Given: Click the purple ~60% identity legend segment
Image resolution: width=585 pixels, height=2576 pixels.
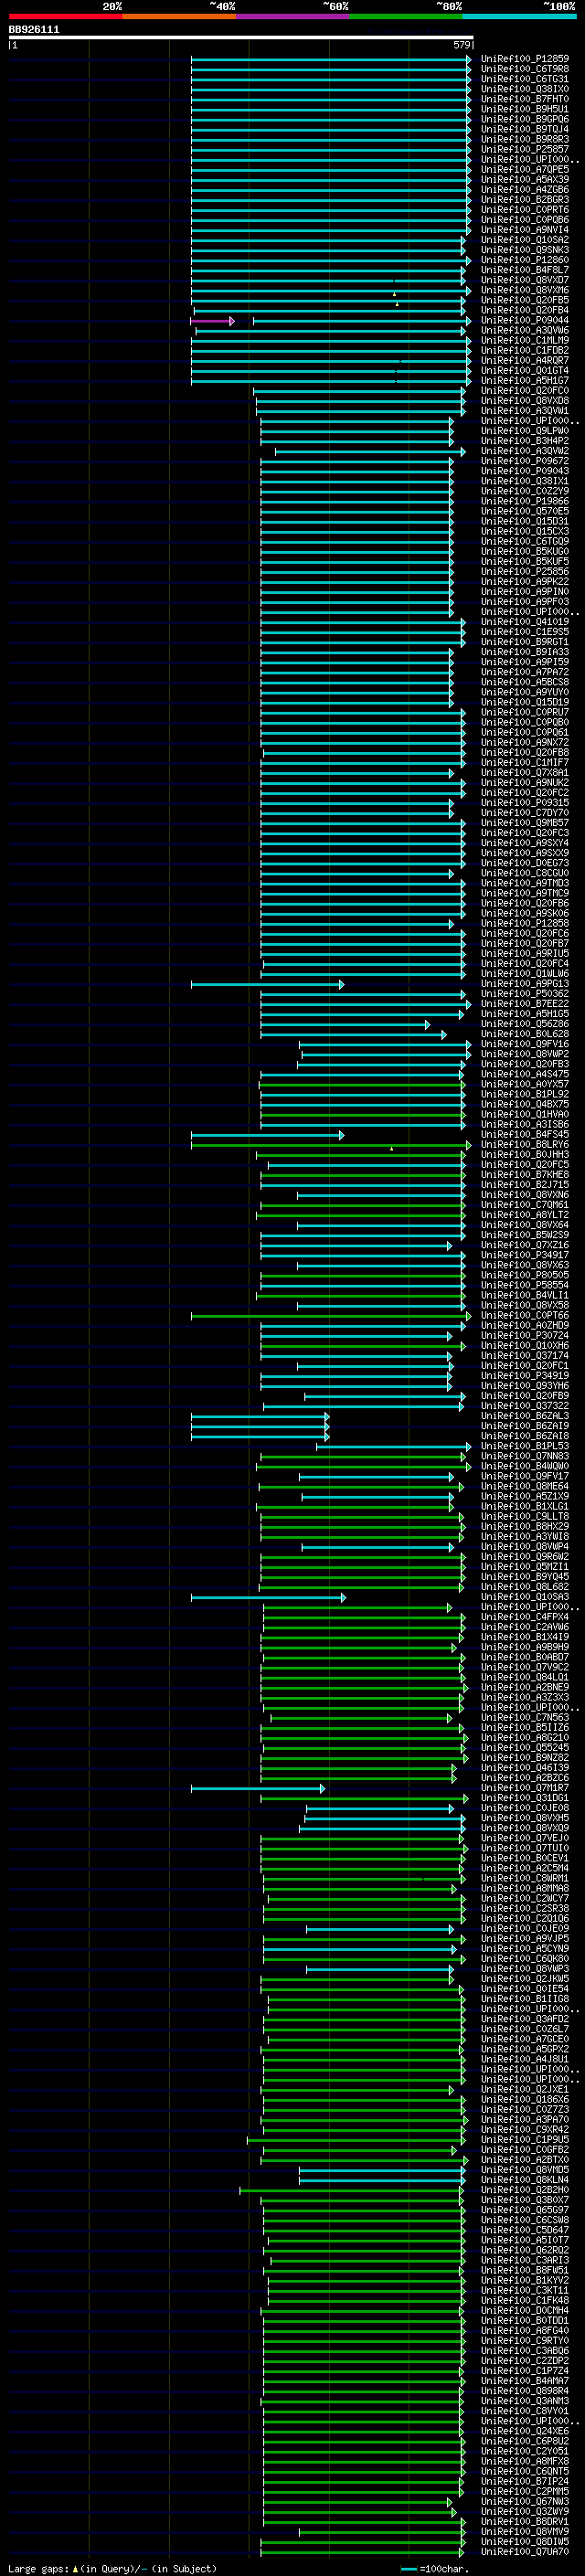Looking at the screenshot, I should coord(292,16).
